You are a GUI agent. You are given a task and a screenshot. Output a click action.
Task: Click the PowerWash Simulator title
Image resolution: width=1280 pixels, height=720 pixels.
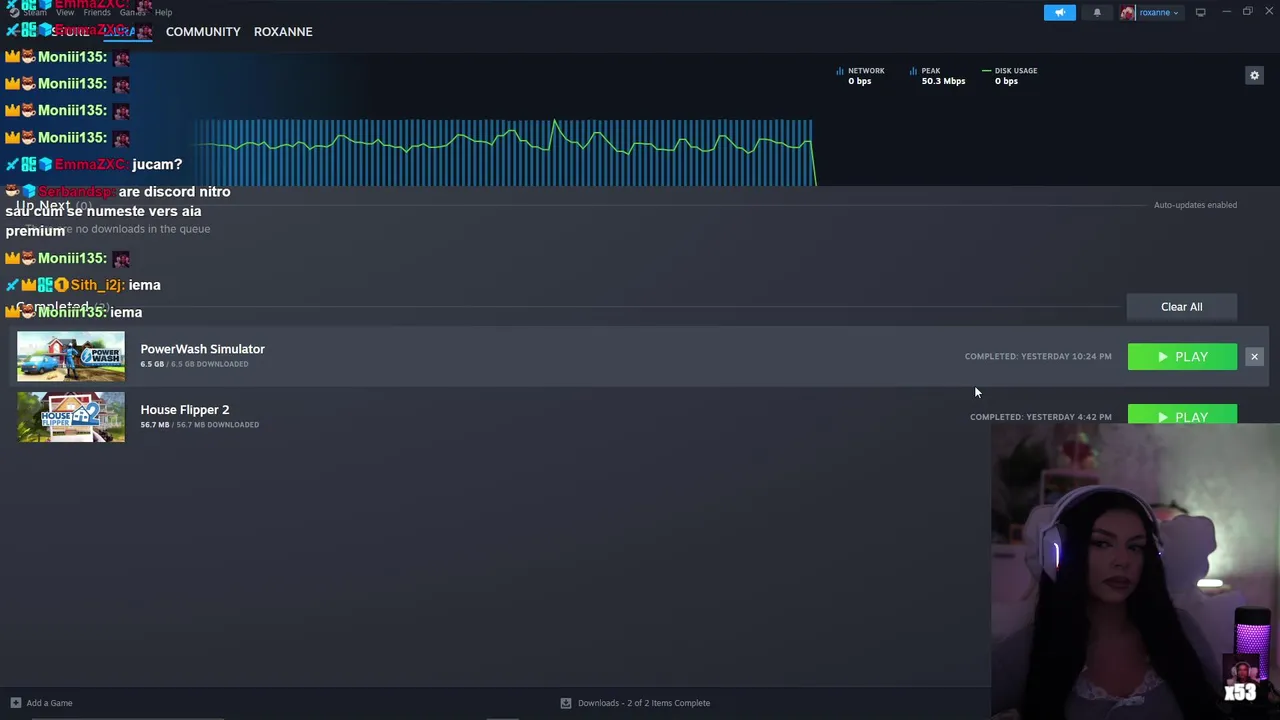pos(202,349)
